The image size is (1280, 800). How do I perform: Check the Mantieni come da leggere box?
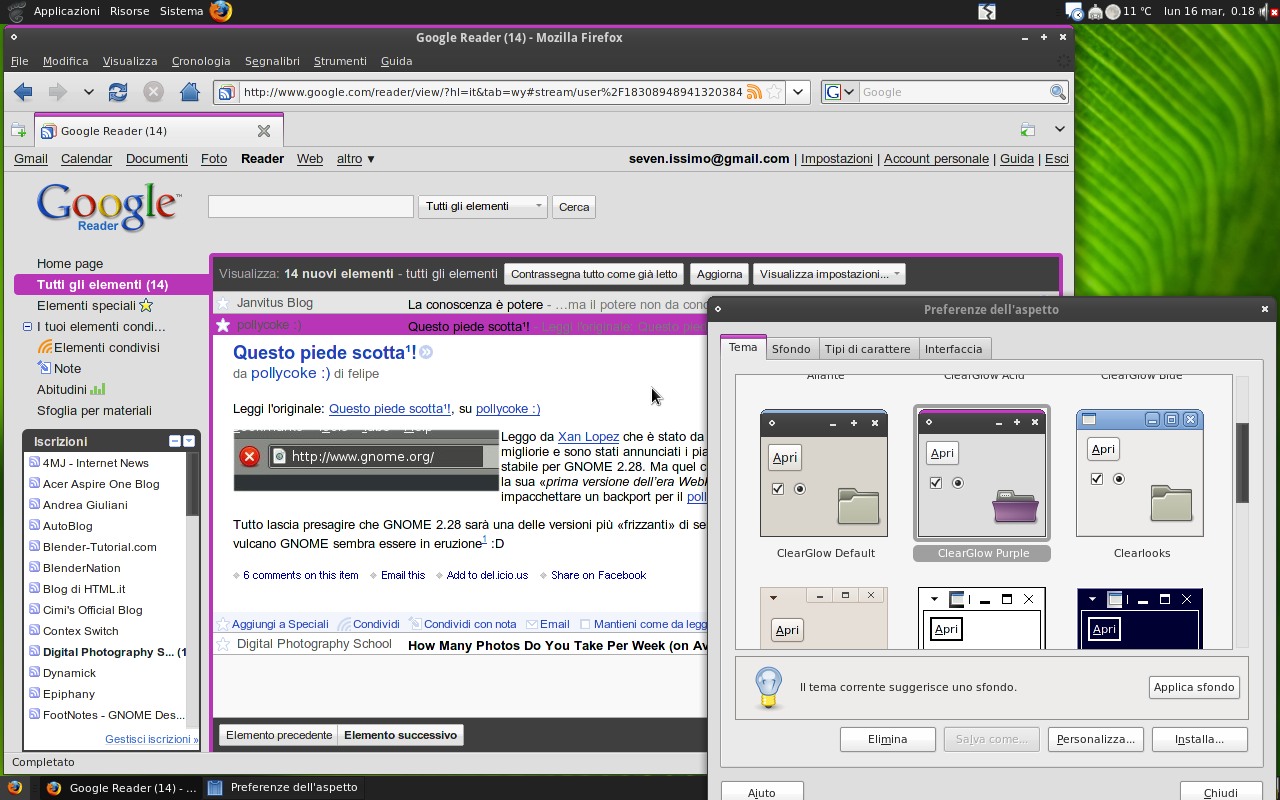tap(585, 624)
